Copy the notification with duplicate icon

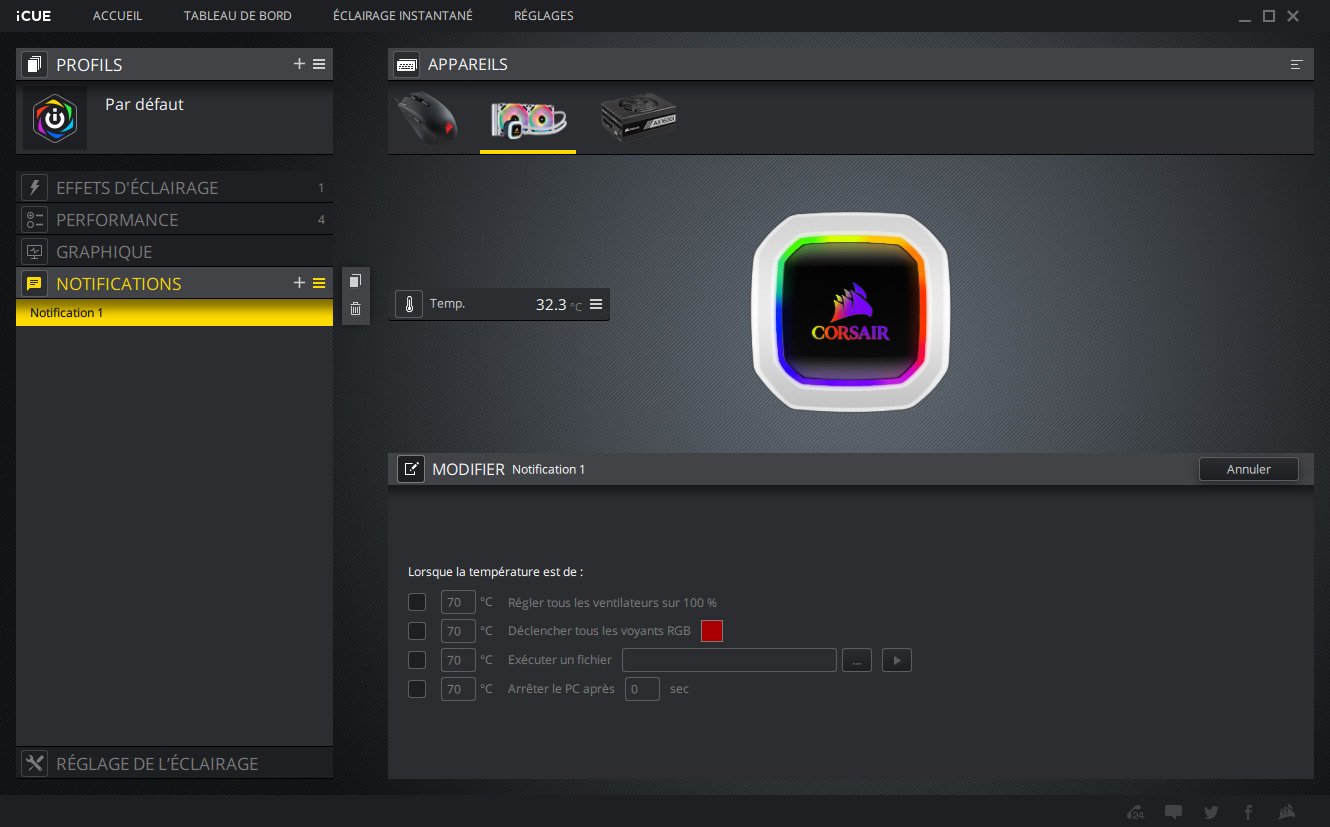355,282
